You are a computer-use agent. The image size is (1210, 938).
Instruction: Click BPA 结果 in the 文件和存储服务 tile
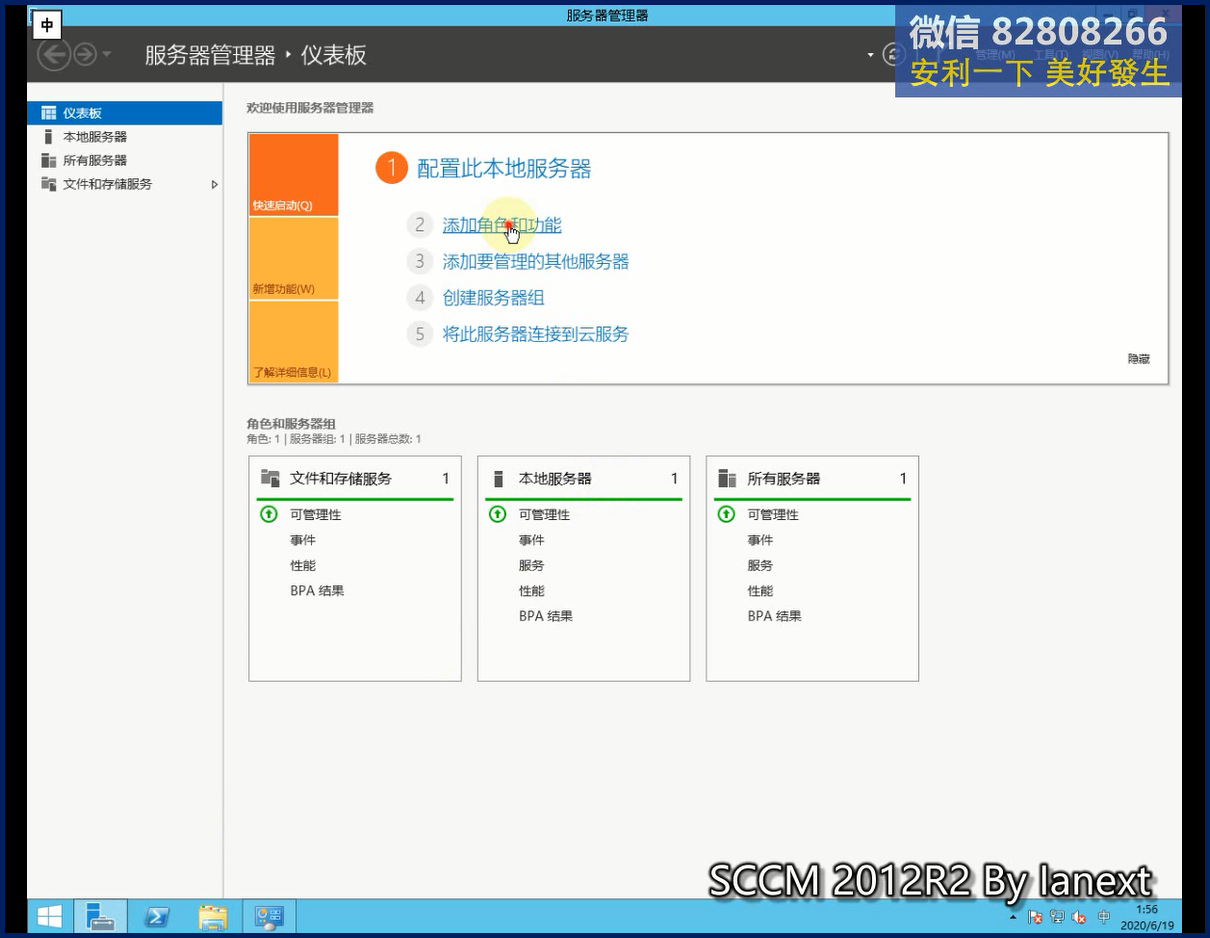pos(317,591)
